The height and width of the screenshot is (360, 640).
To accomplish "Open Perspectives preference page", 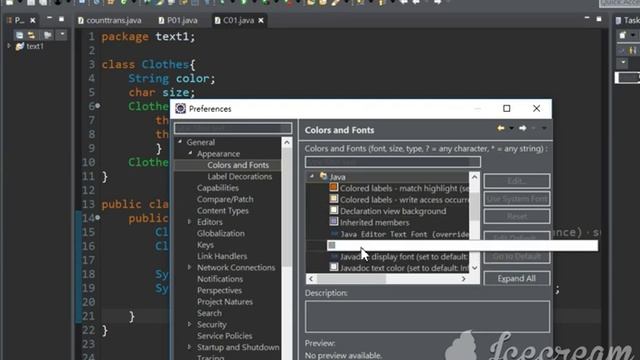I will pyautogui.click(x=219, y=291).
